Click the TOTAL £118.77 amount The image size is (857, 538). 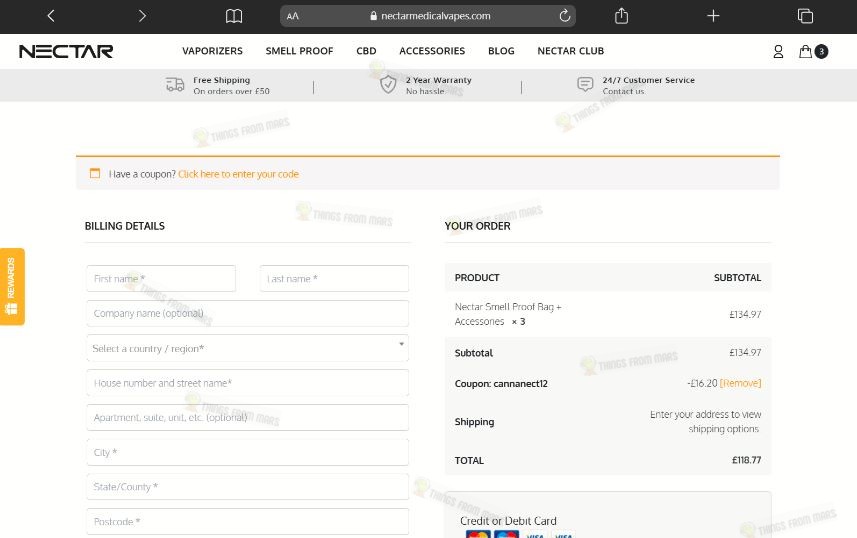coord(747,460)
